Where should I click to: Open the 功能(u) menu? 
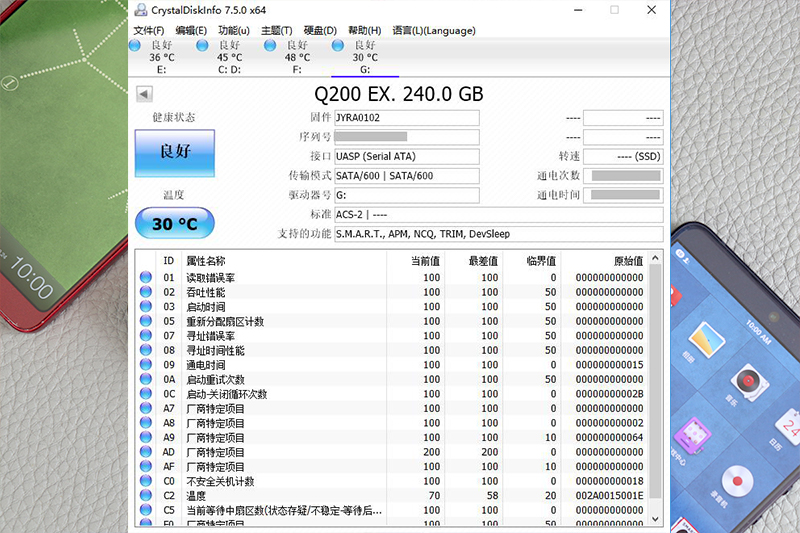coord(234,31)
